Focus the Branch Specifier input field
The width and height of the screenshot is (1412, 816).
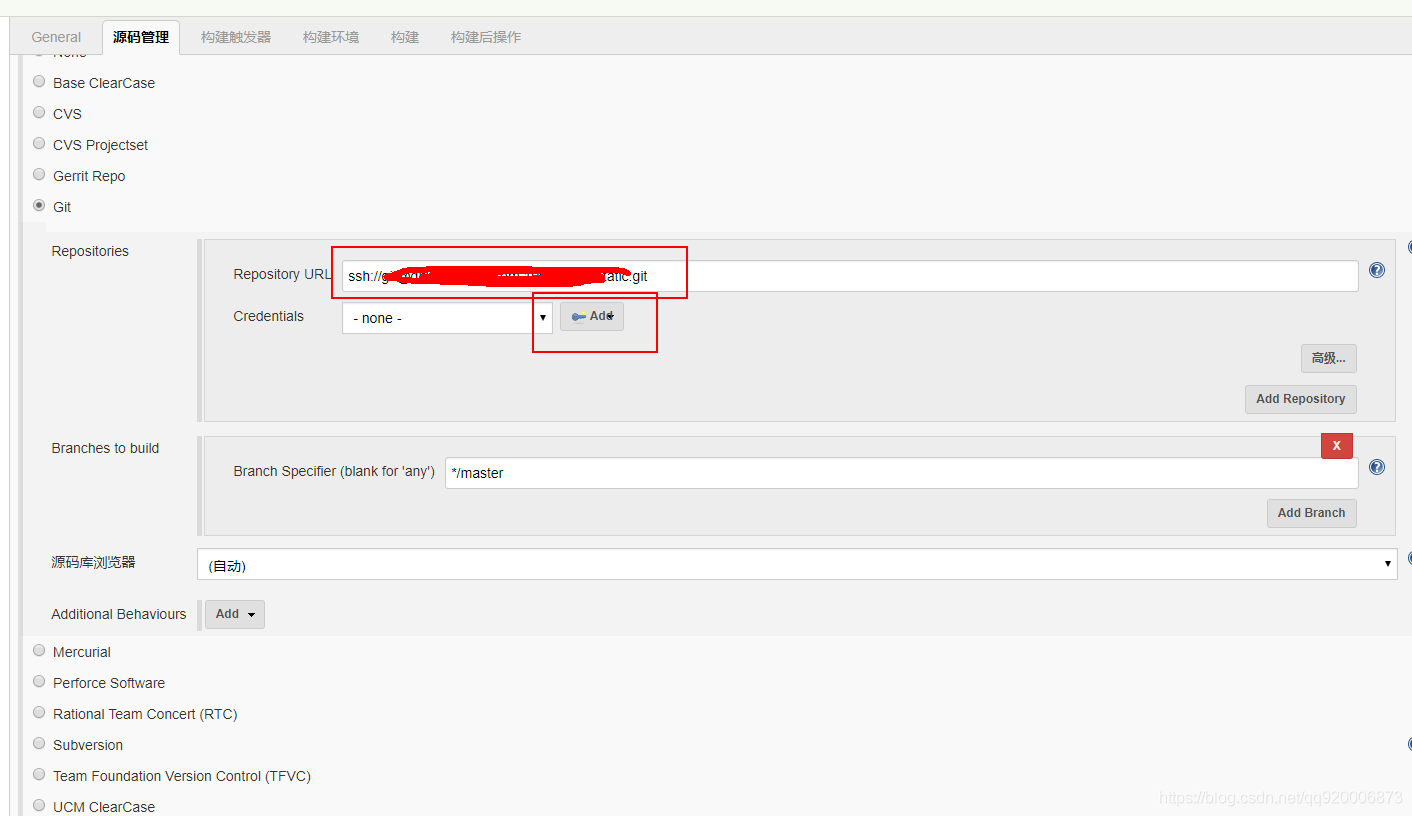click(902, 473)
